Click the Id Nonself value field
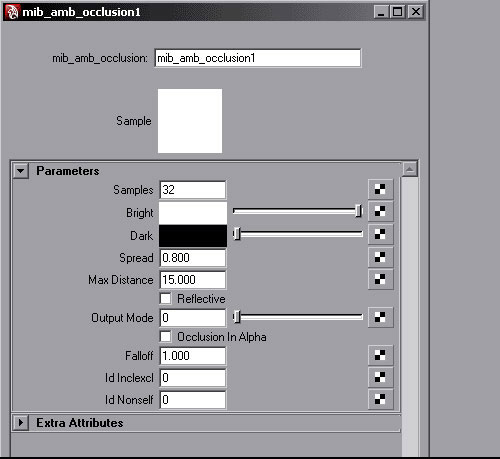 193,400
